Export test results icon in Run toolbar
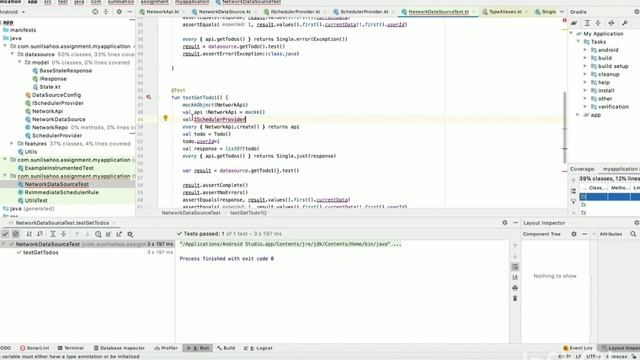Image resolution: width=640 pixels, height=360 pixels. click(x=119, y=234)
